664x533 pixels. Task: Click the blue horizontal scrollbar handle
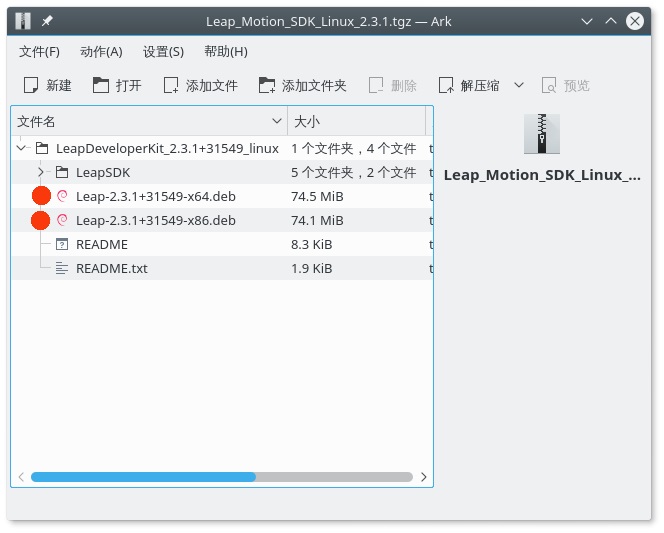tap(143, 477)
